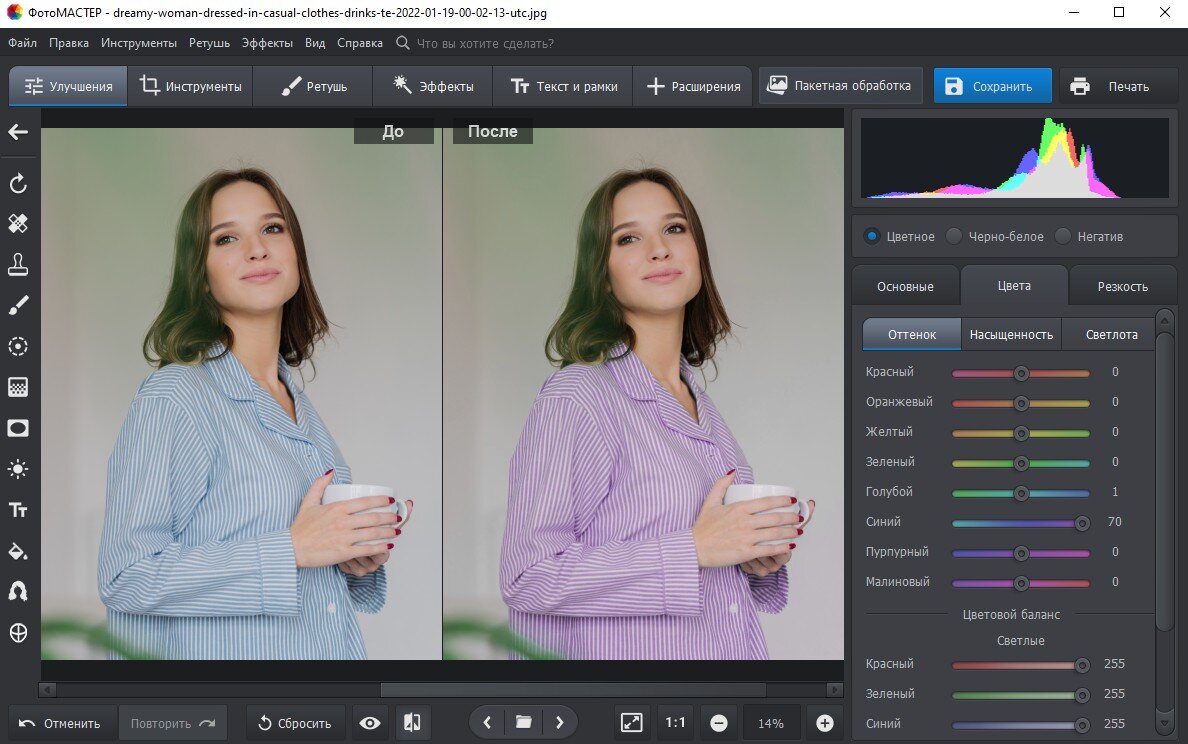Open the Эффекты menu

(267, 43)
